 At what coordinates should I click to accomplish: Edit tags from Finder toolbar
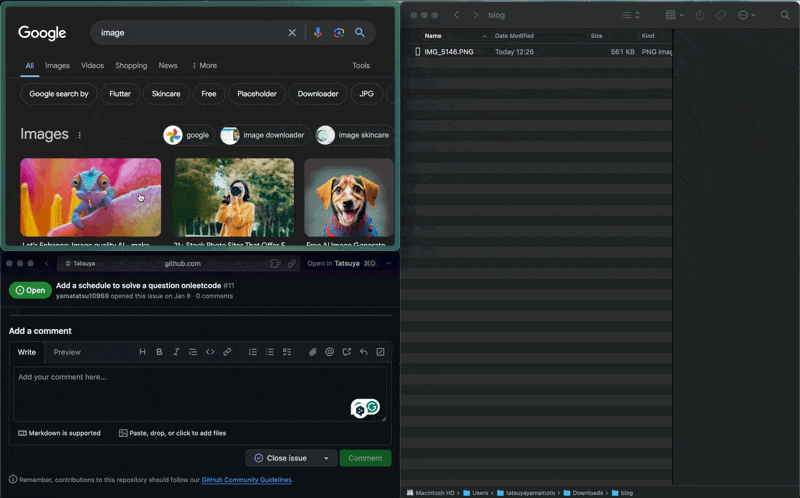tap(721, 15)
